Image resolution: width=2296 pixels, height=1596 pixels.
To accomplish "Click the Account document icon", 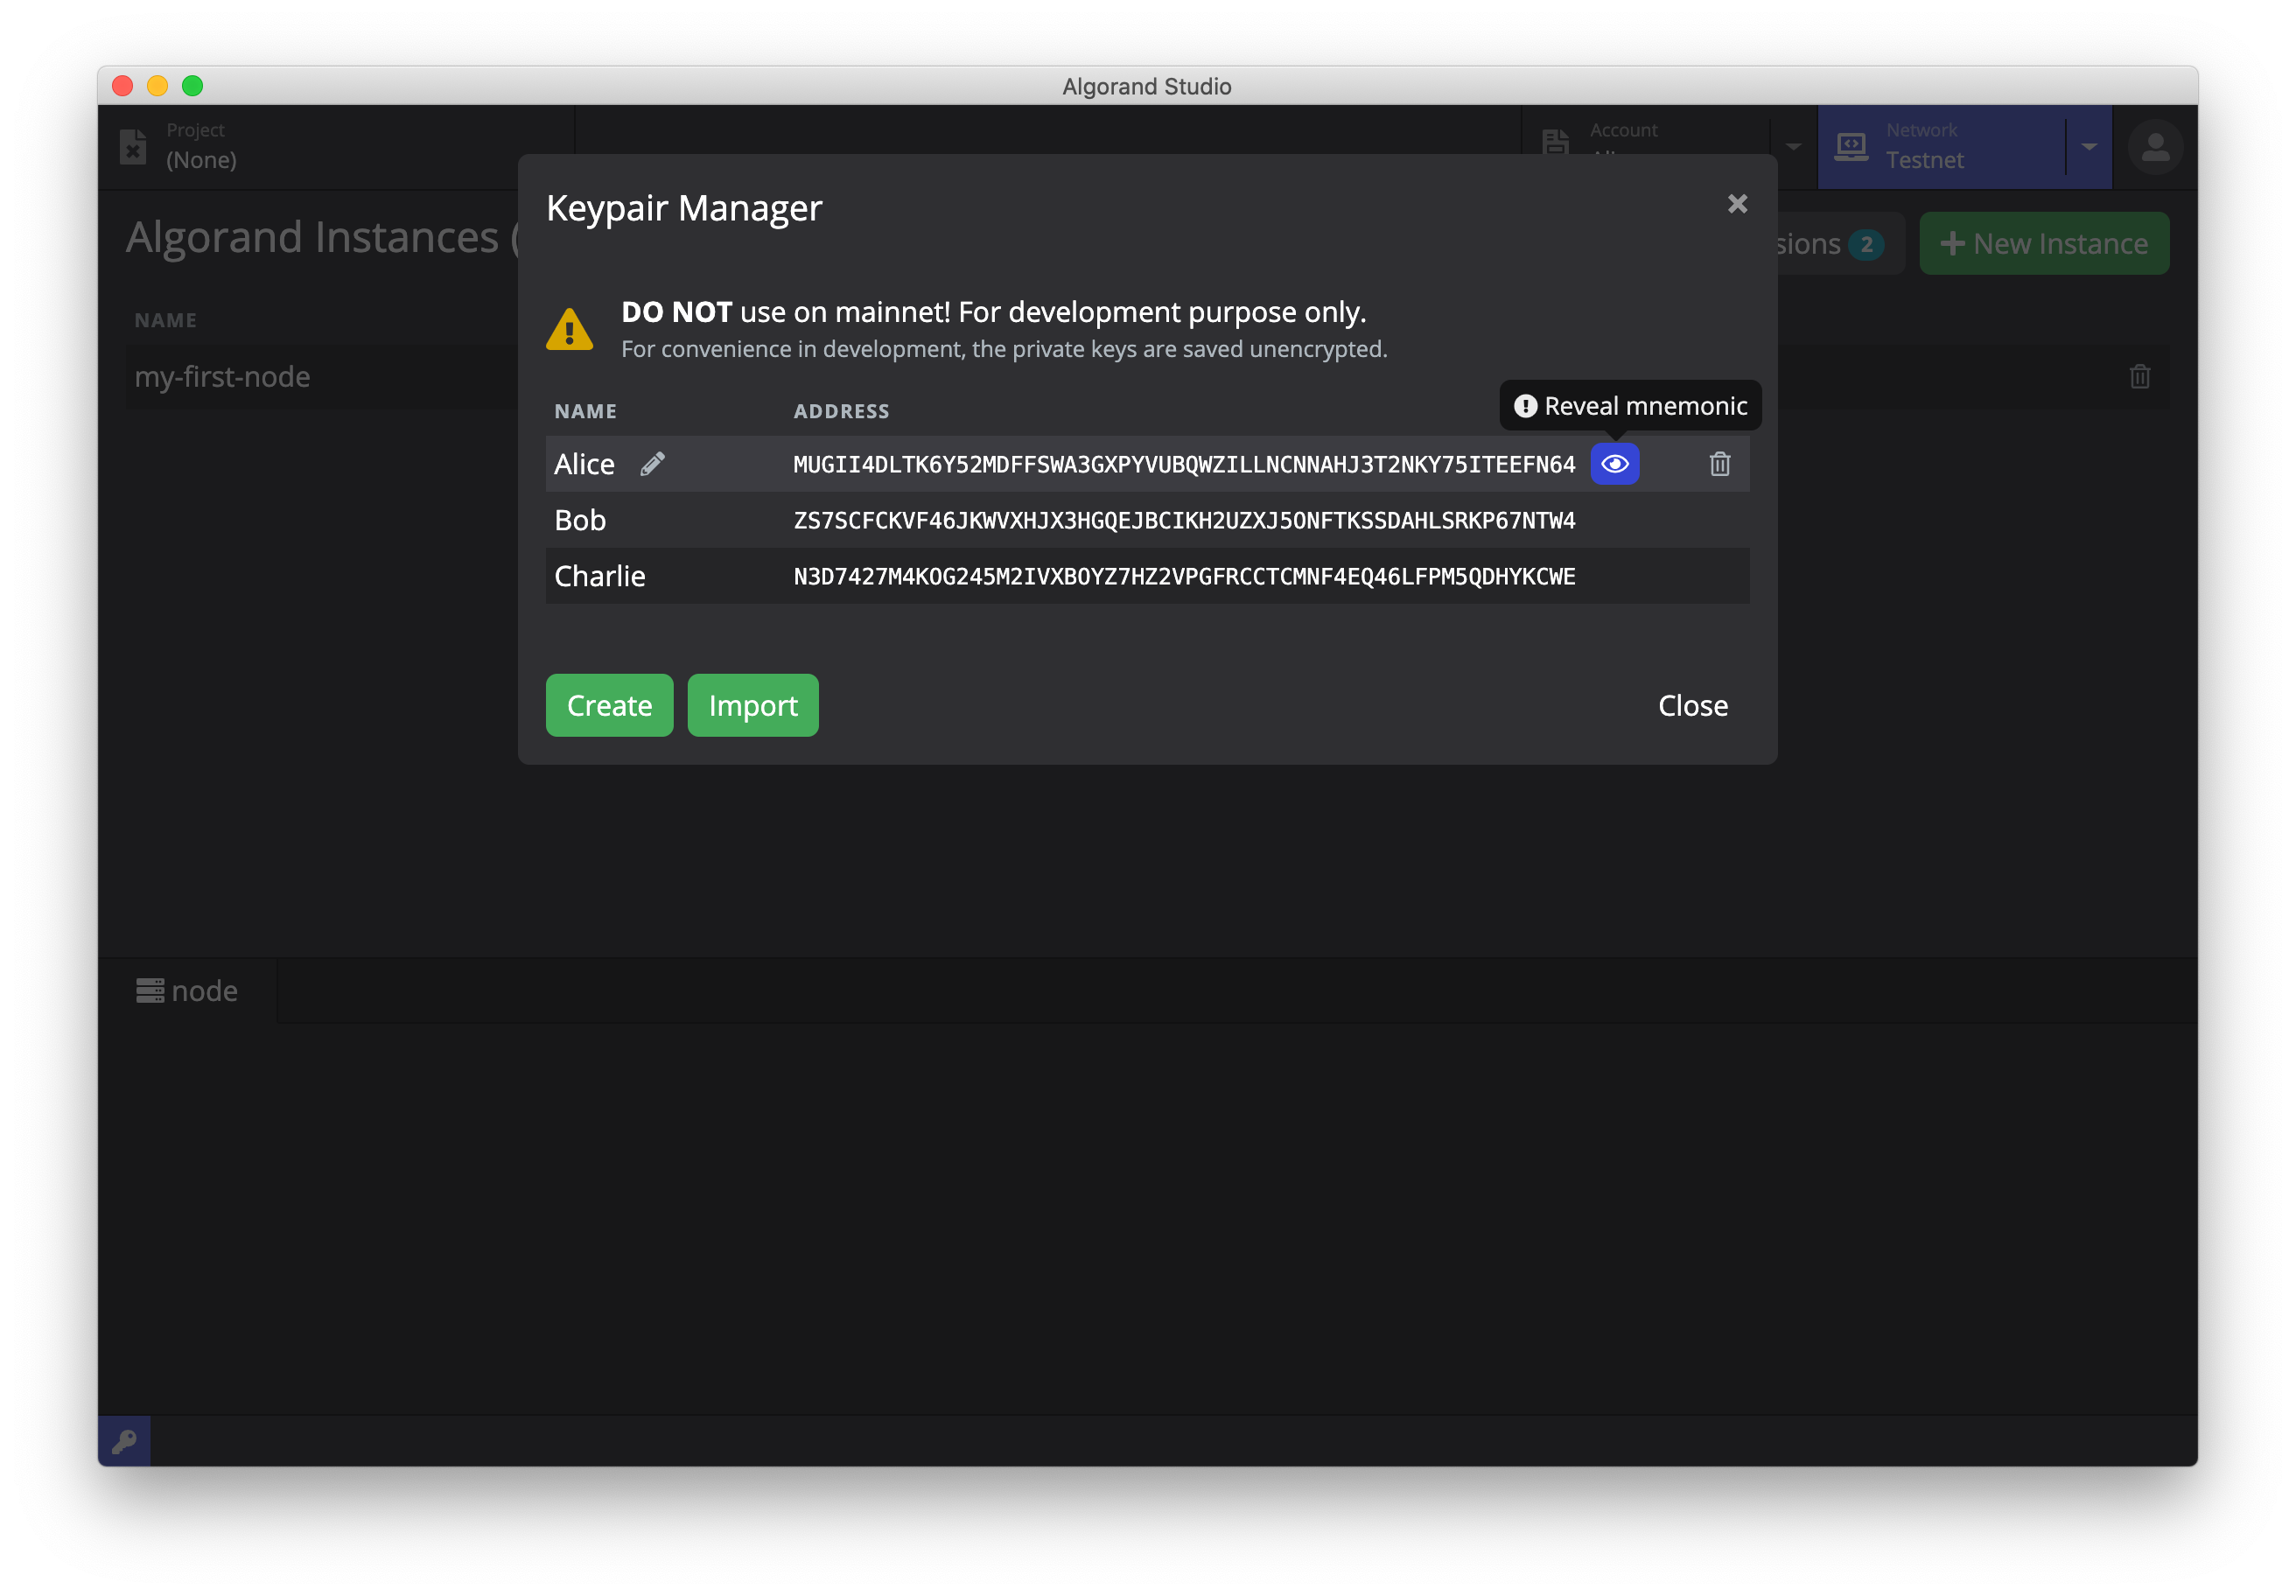I will [x=1556, y=143].
